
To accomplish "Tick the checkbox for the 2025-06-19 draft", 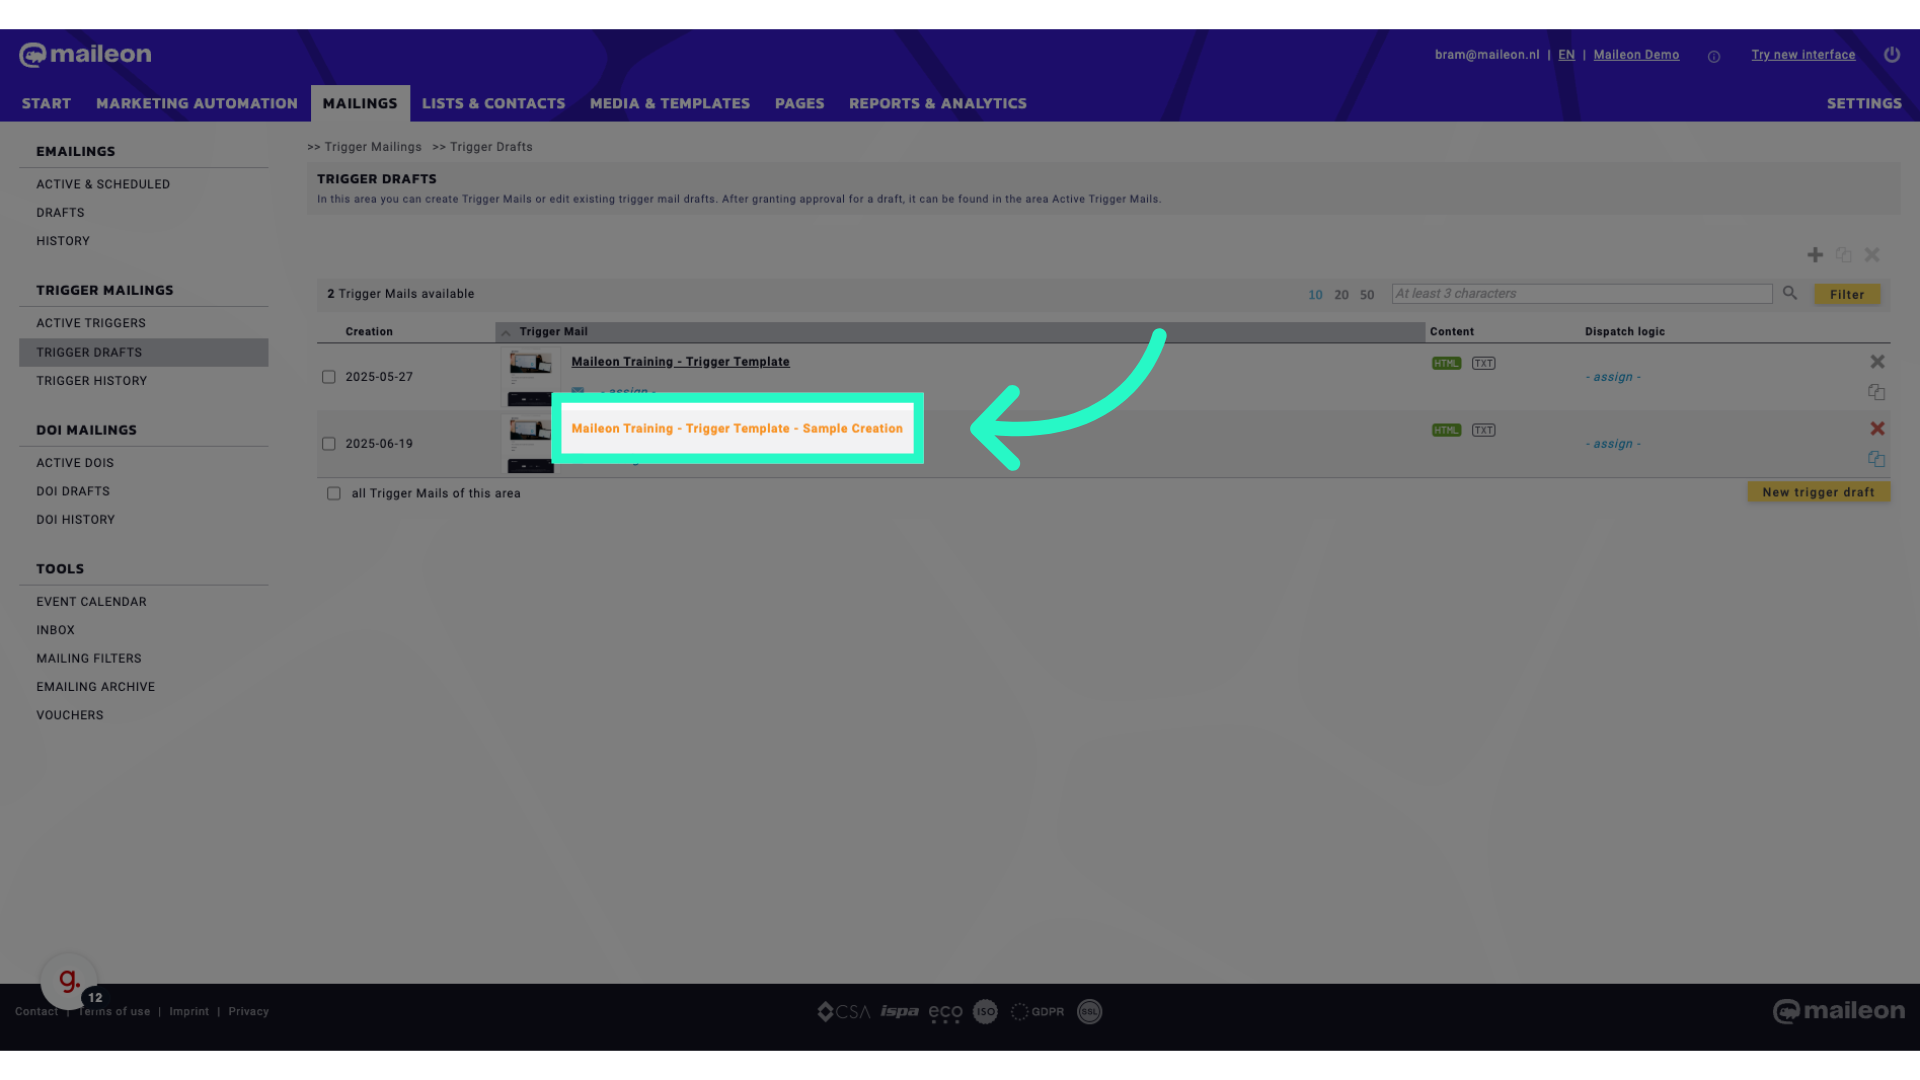I will point(328,444).
